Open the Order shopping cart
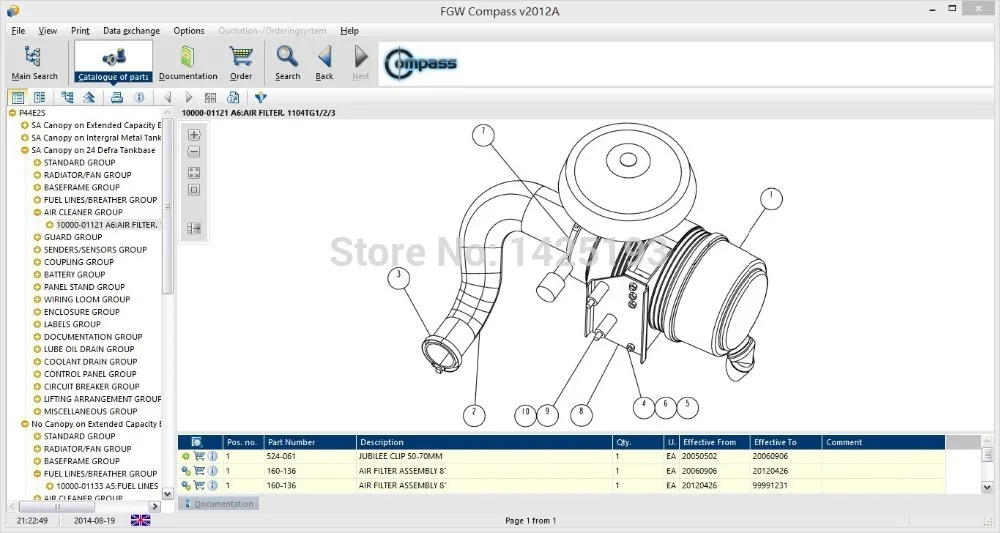This screenshot has width=1000, height=533. pyautogui.click(x=241, y=62)
